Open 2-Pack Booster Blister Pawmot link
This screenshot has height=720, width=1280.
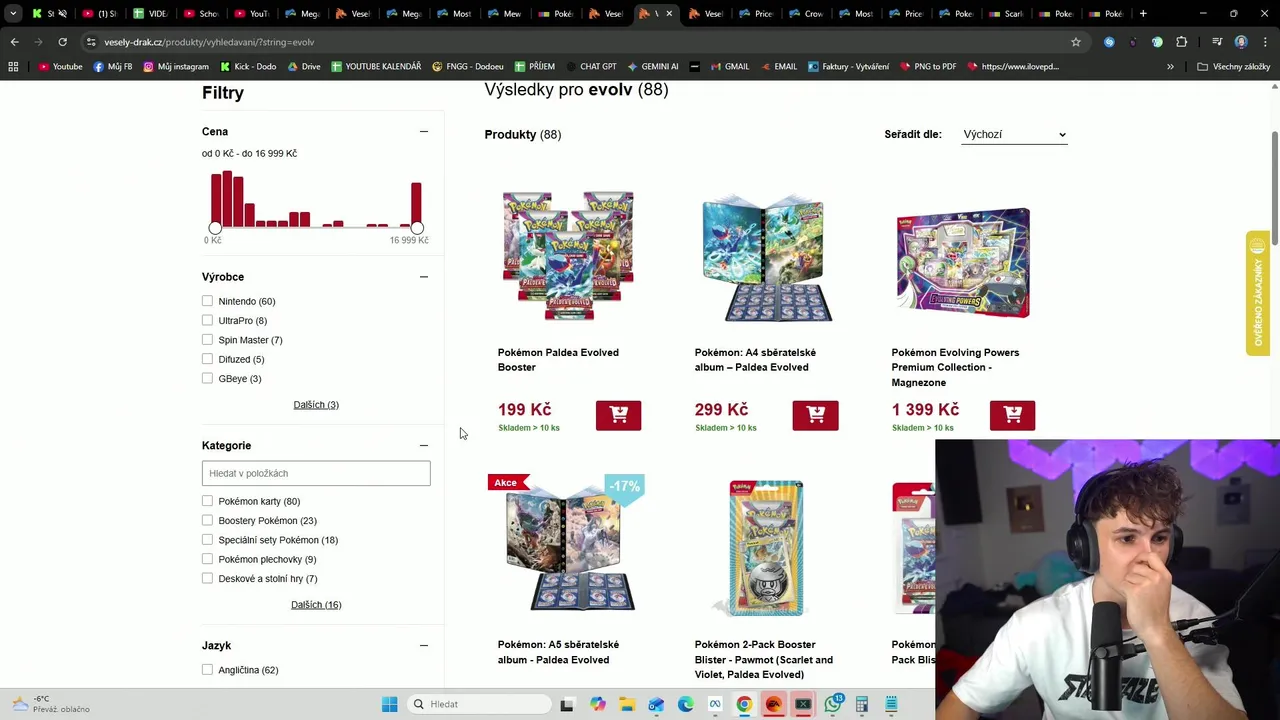click(x=763, y=659)
